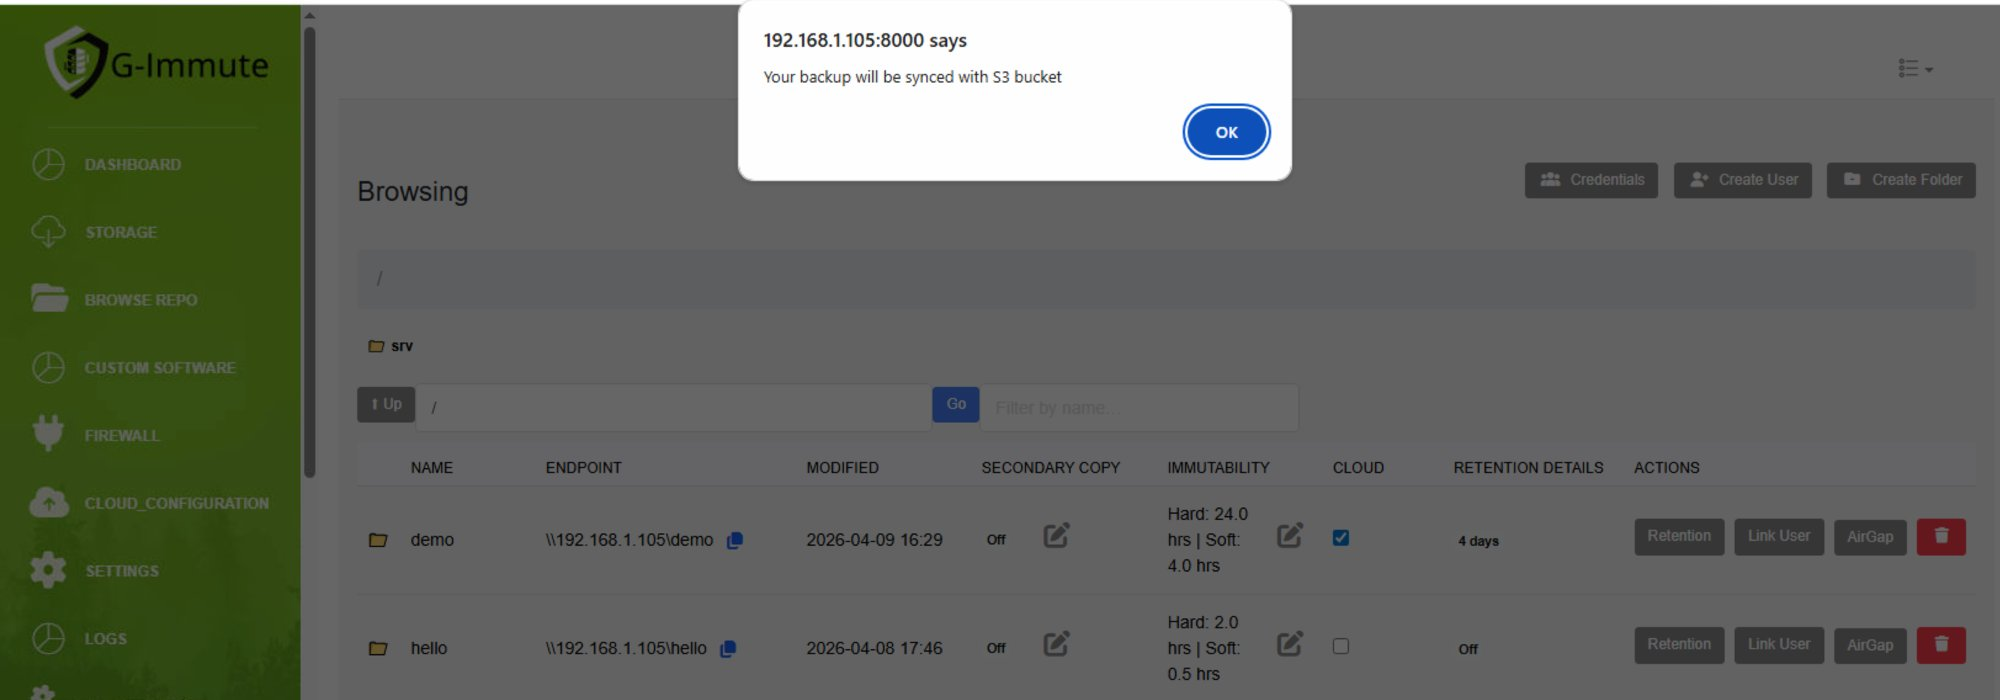This screenshot has height=700, width=2000.
Task: Go to Browse Repo
Action: coord(140,300)
